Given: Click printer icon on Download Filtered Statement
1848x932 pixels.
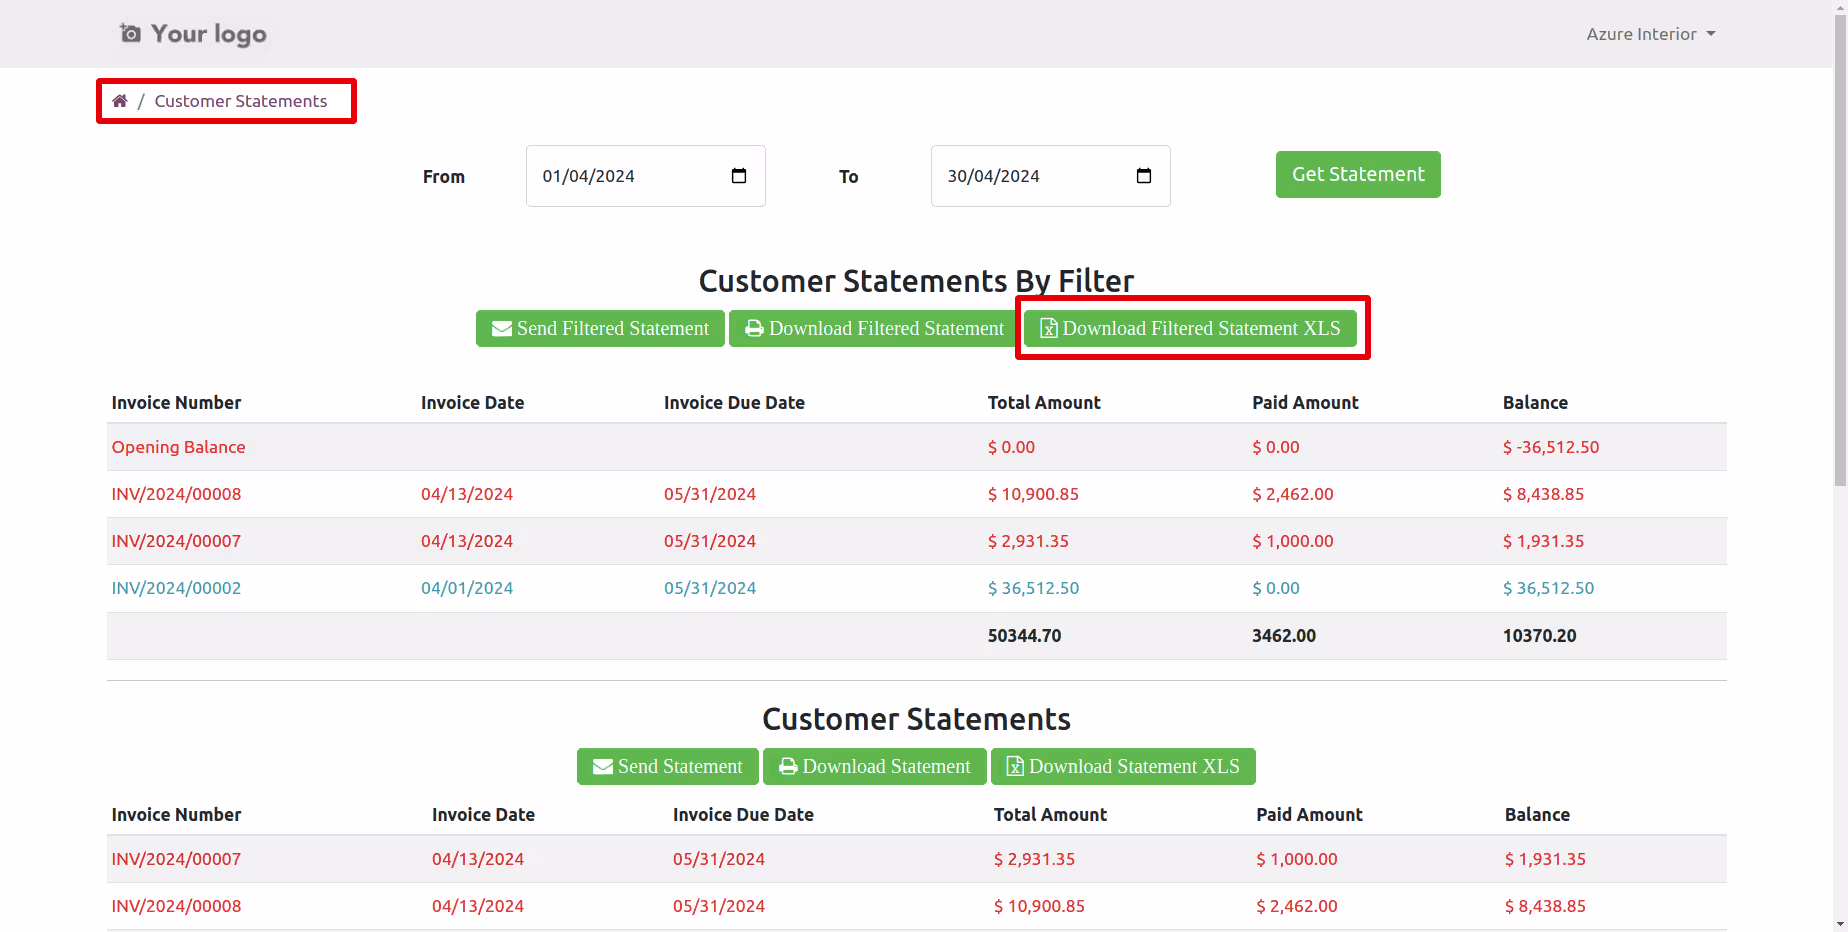Looking at the screenshot, I should coord(755,329).
